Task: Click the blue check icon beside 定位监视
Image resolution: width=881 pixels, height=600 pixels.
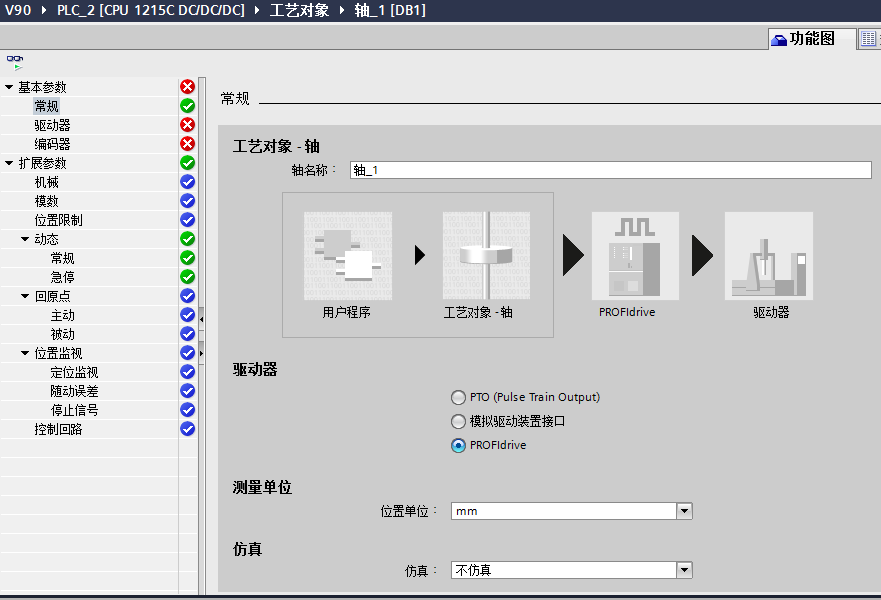Action: pyautogui.click(x=188, y=372)
